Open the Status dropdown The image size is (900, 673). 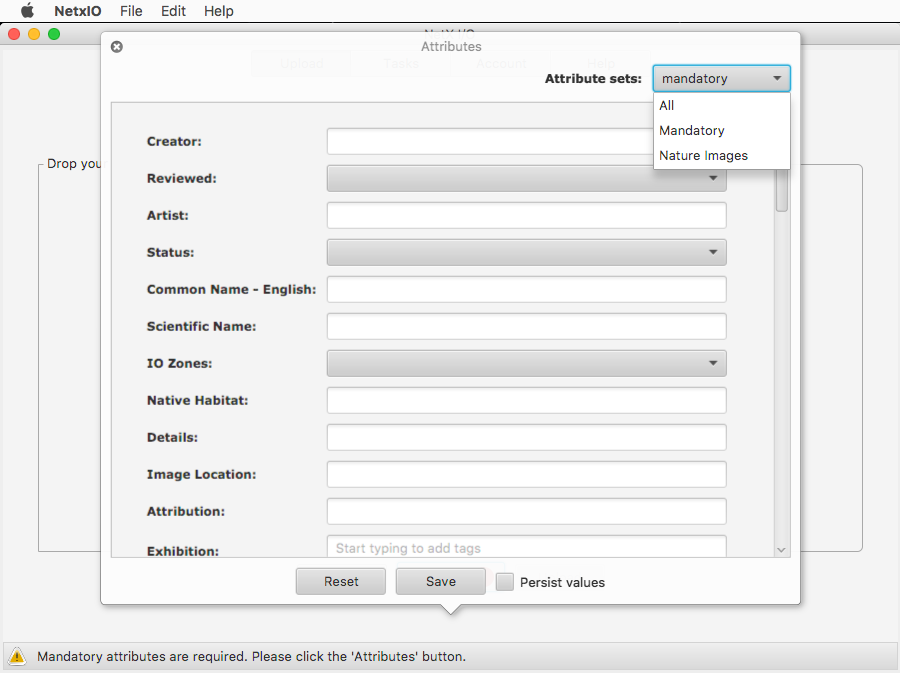point(526,252)
